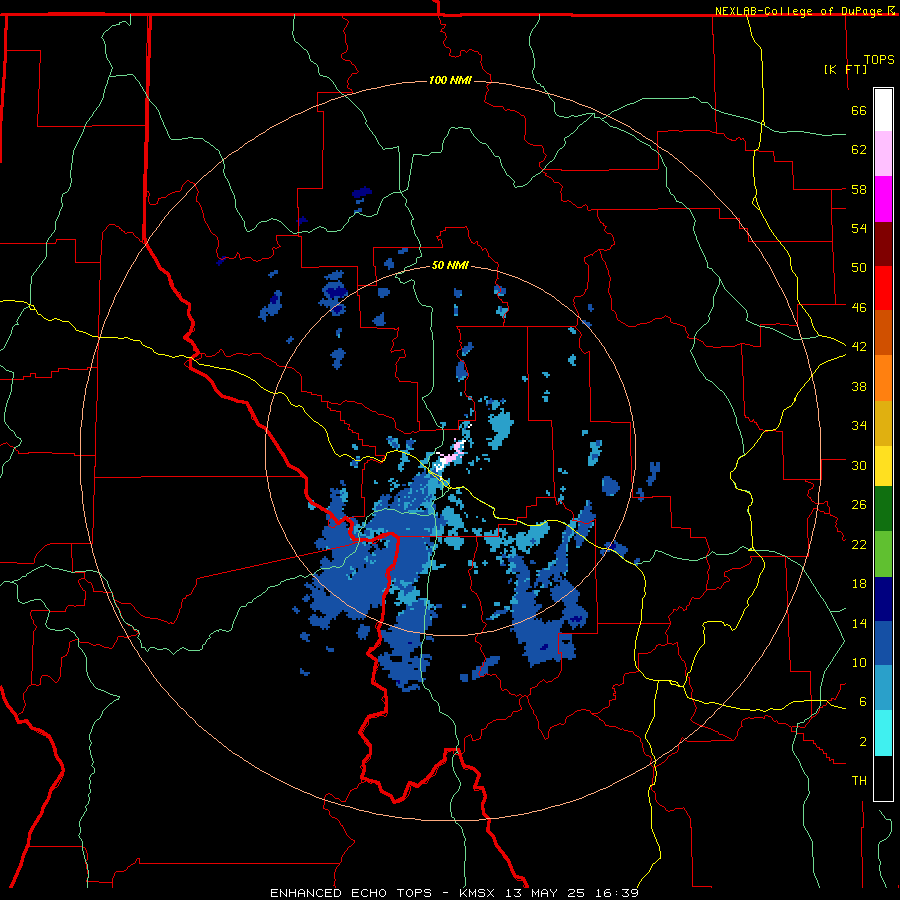Screen dimensions: 900x900
Task: Click the 'NEXLAB-College of DuPage' credit text
Action: (x=800, y=11)
